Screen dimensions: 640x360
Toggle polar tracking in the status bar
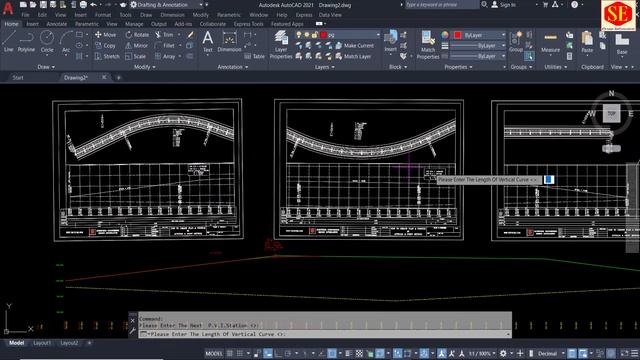point(288,353)
